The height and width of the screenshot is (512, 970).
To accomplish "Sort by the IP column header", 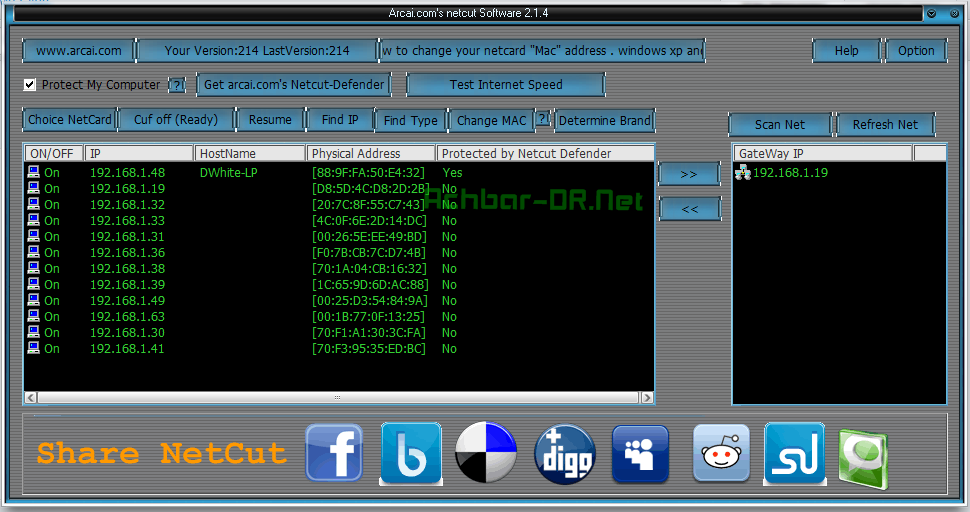I will pyautogui.click(x=139, y=153).
